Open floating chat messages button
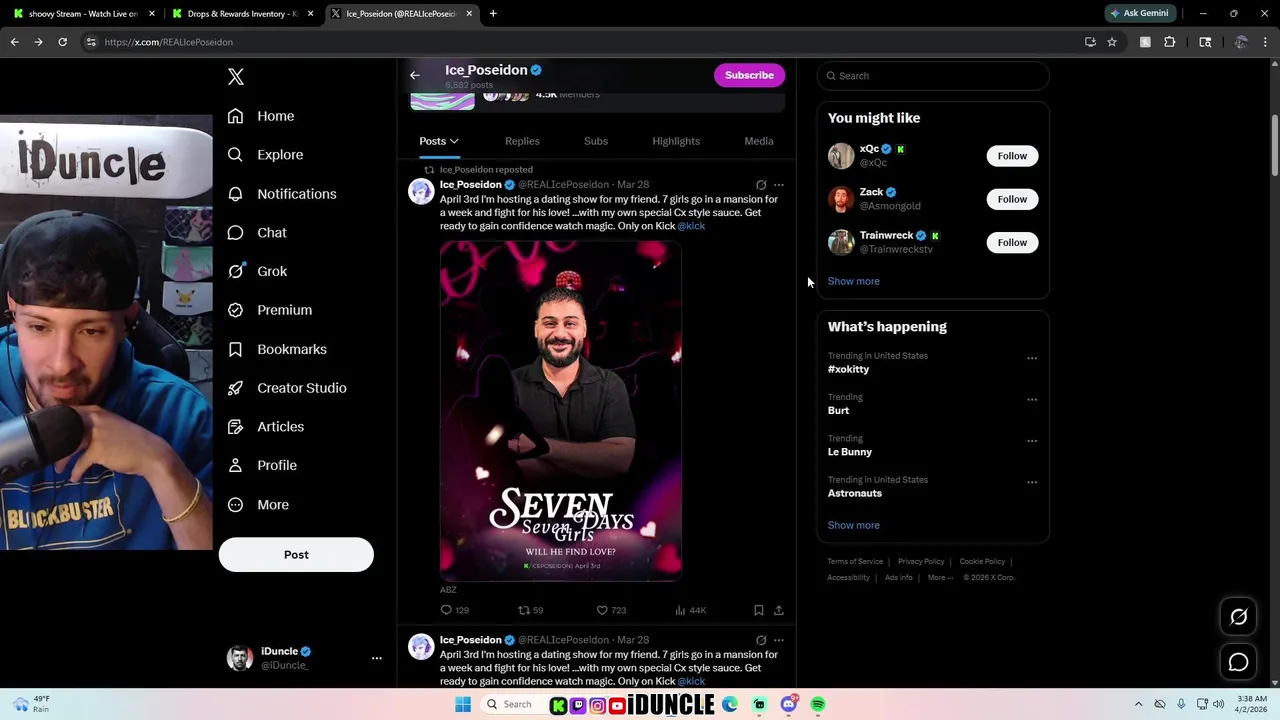 1238,662
